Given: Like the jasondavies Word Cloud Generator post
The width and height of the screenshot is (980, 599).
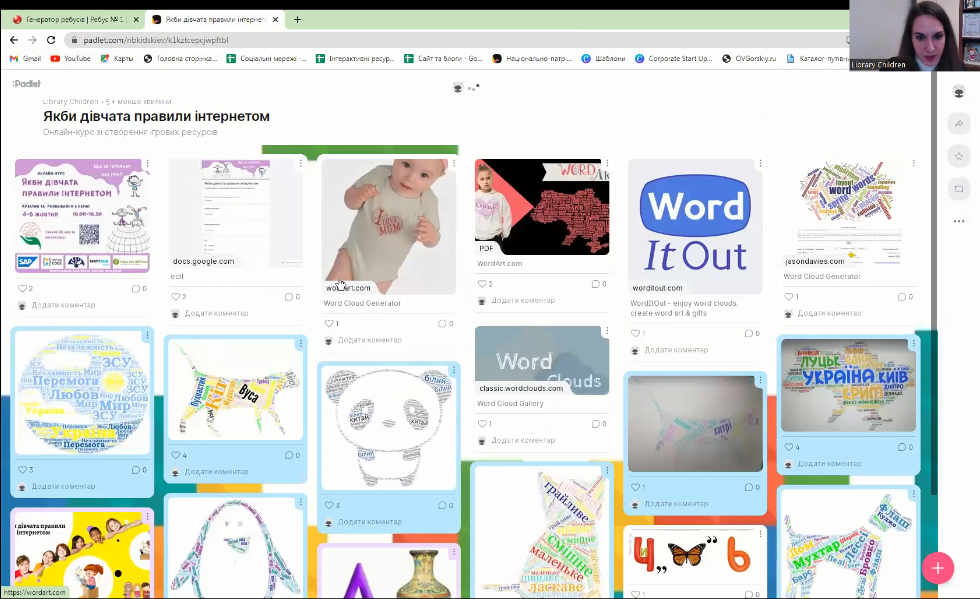Looking at the screenshot, I should [790, 297].
